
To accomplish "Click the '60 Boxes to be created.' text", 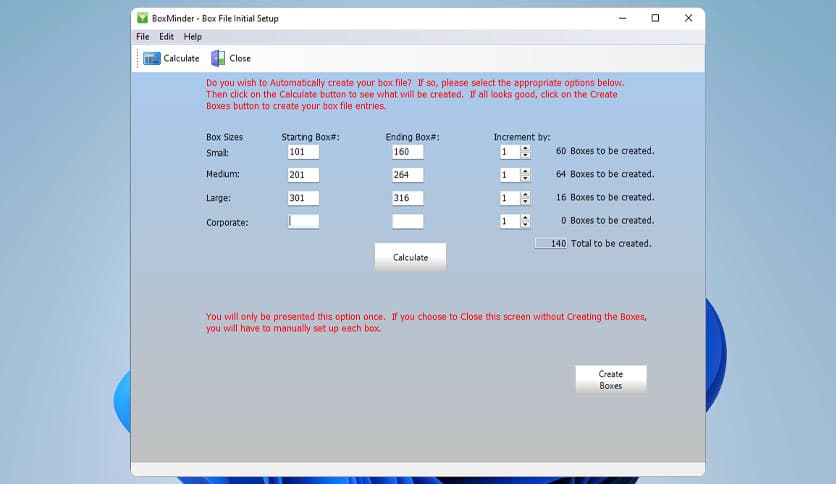I will coord(605,151).
